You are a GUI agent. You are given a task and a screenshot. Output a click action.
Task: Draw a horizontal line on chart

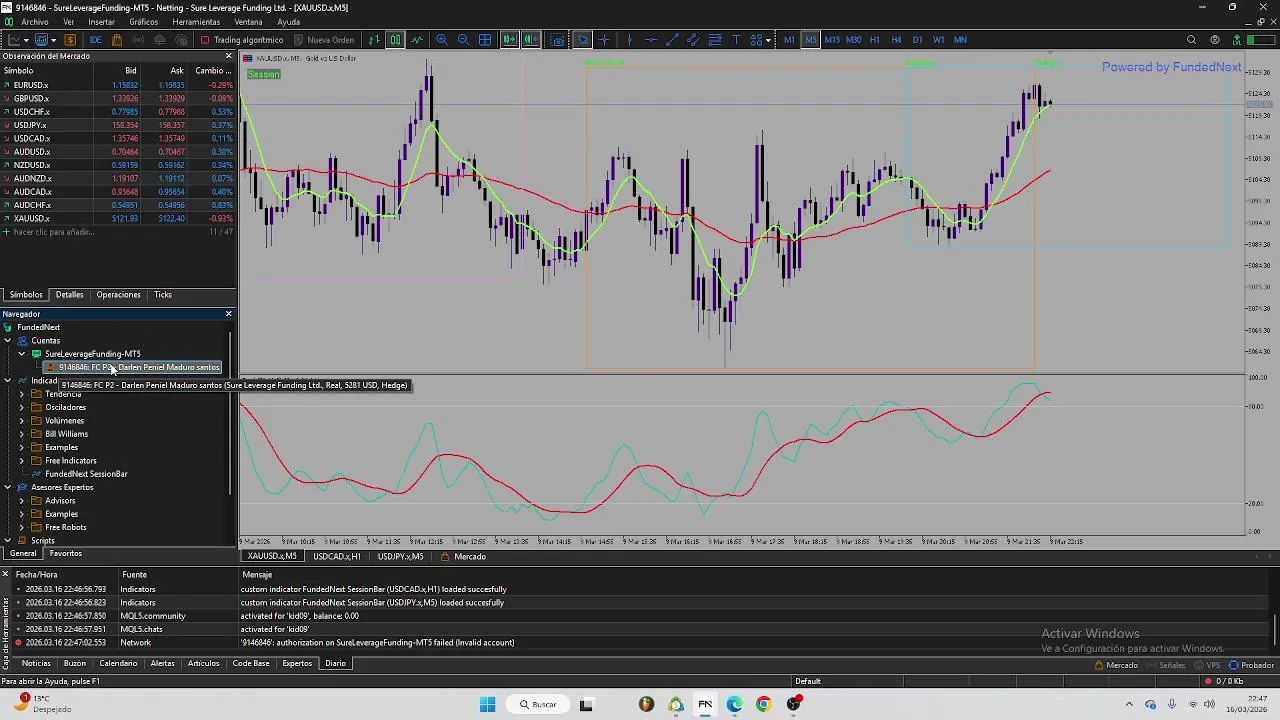[651, 40]
